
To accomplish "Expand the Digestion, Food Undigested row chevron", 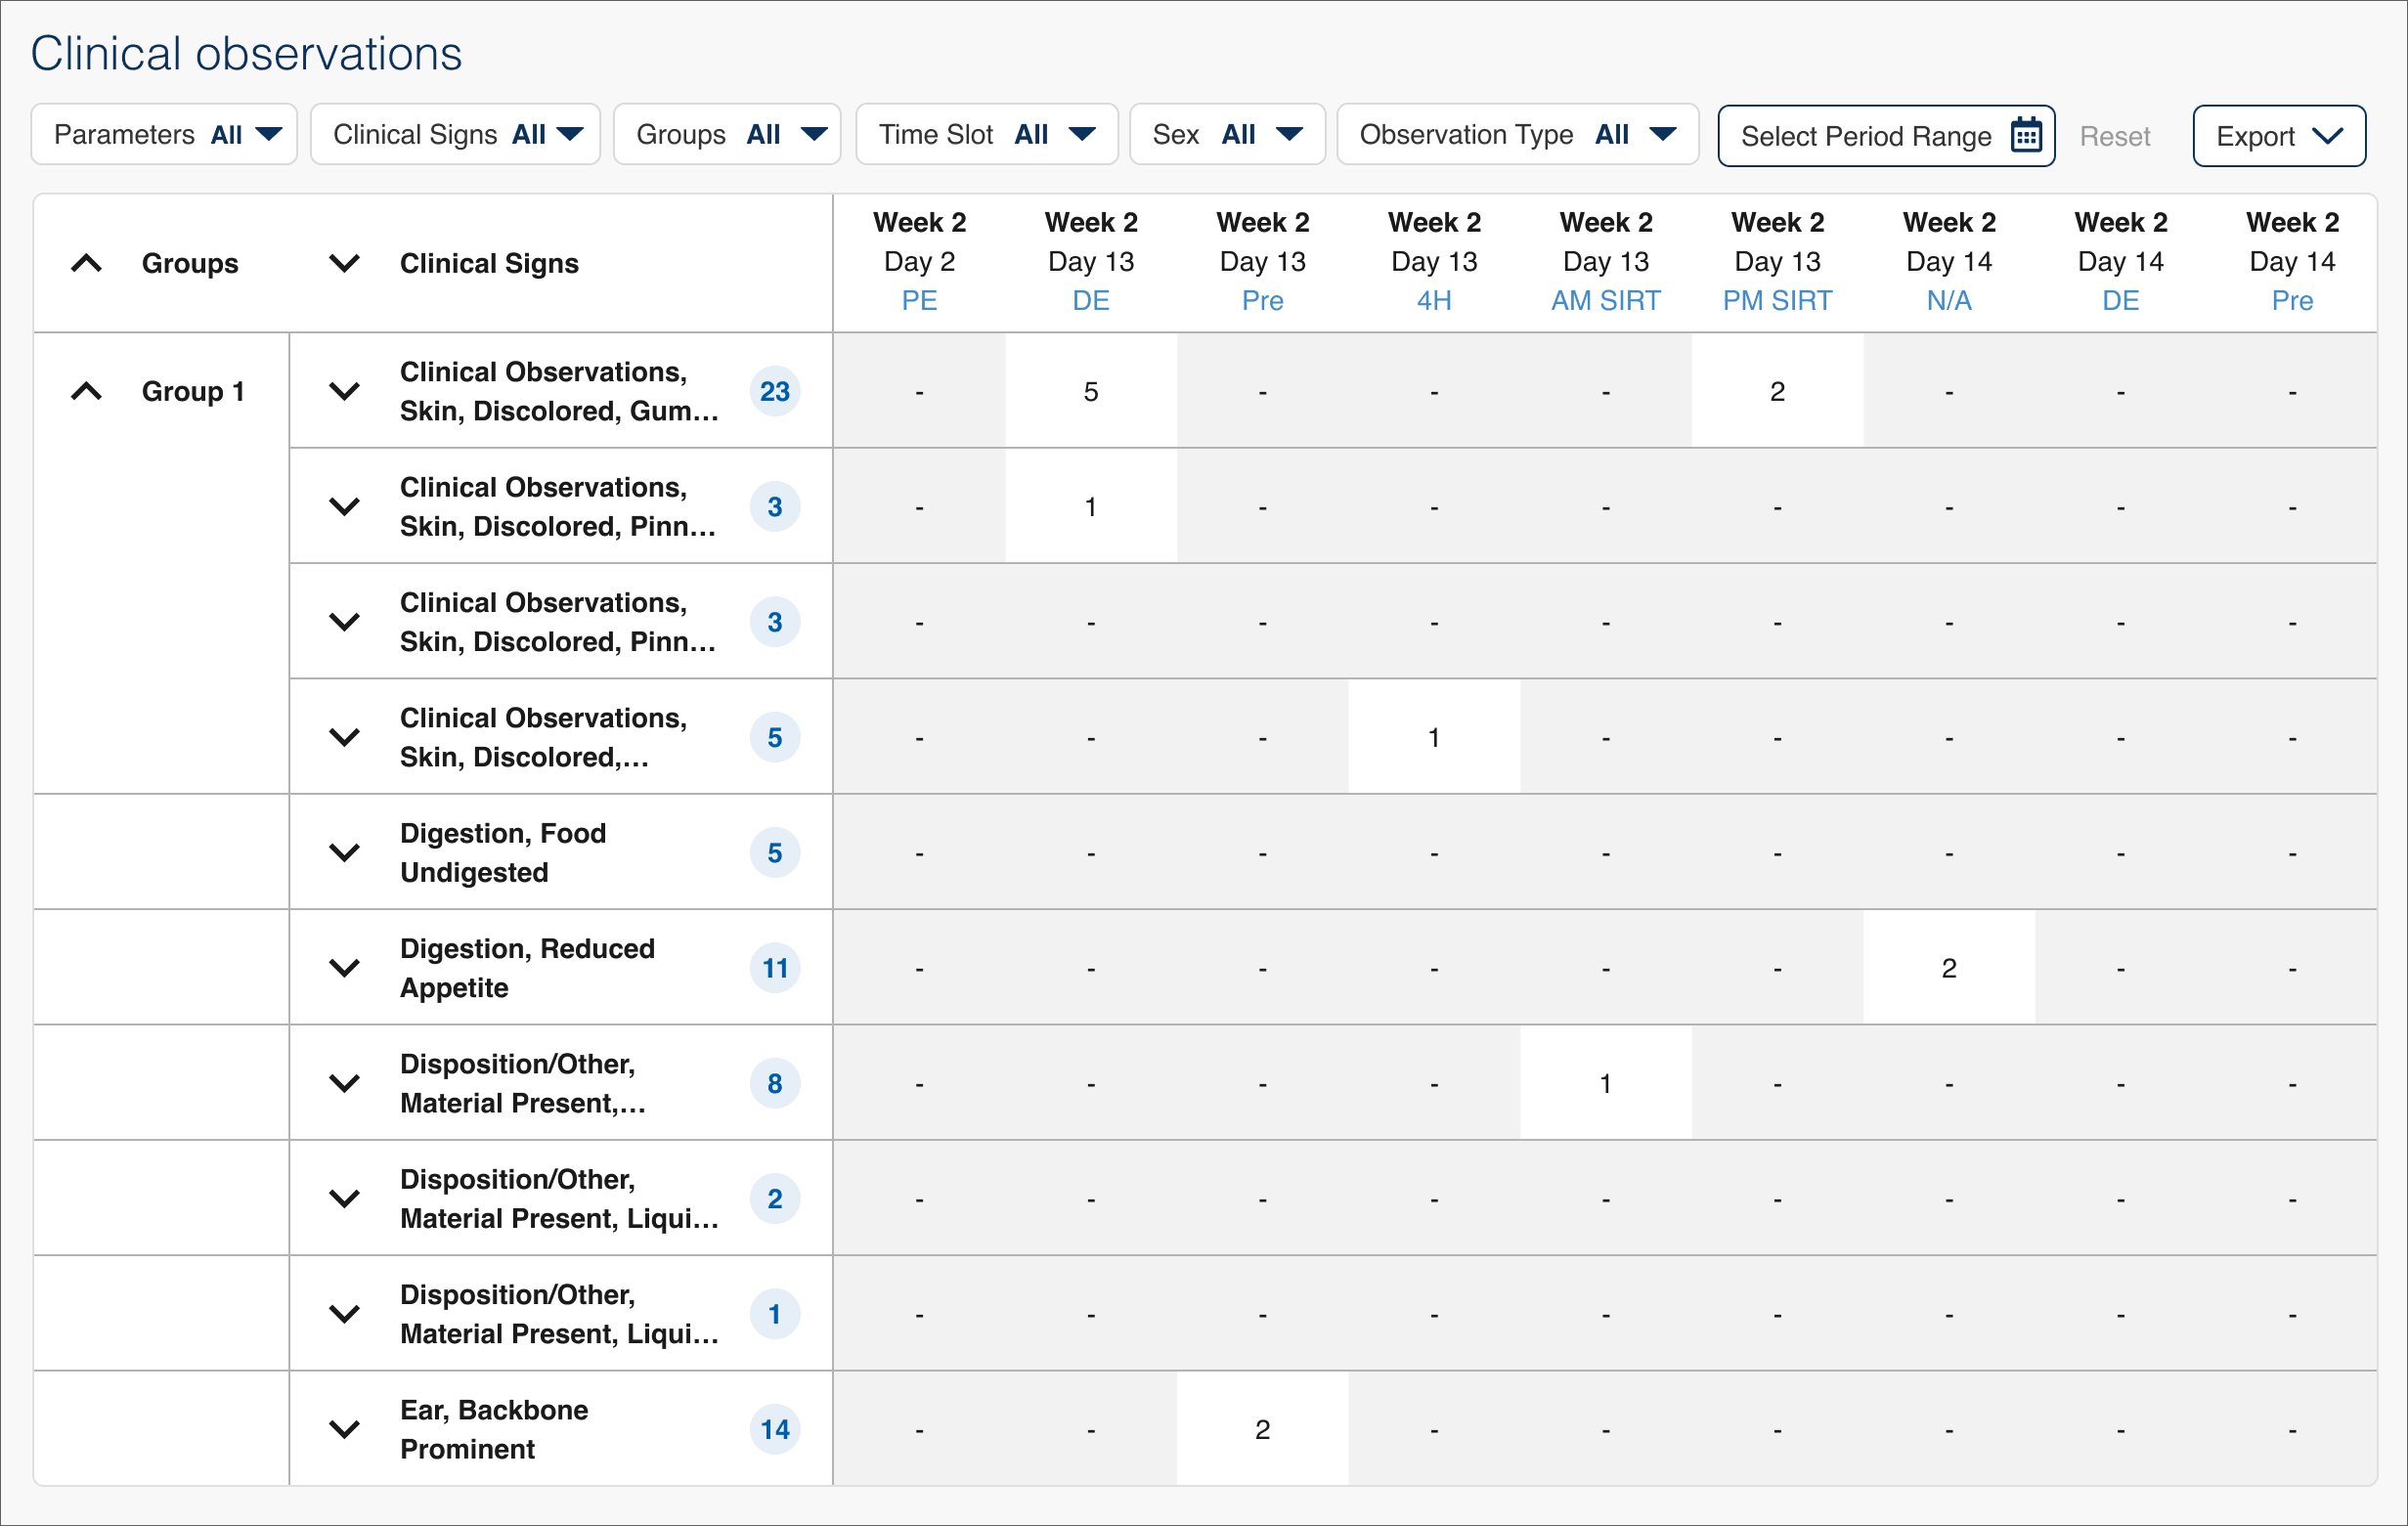I will [345, 853].
